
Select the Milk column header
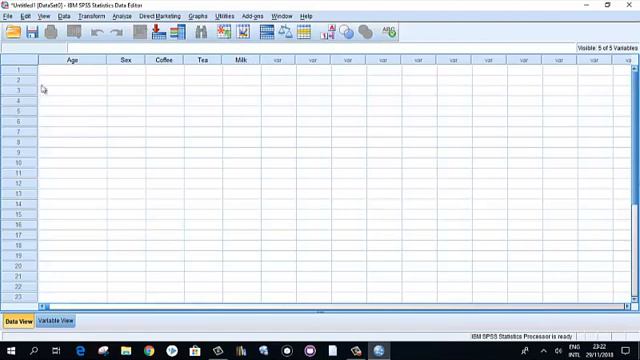pyautogui.click(x=241, y=60)
